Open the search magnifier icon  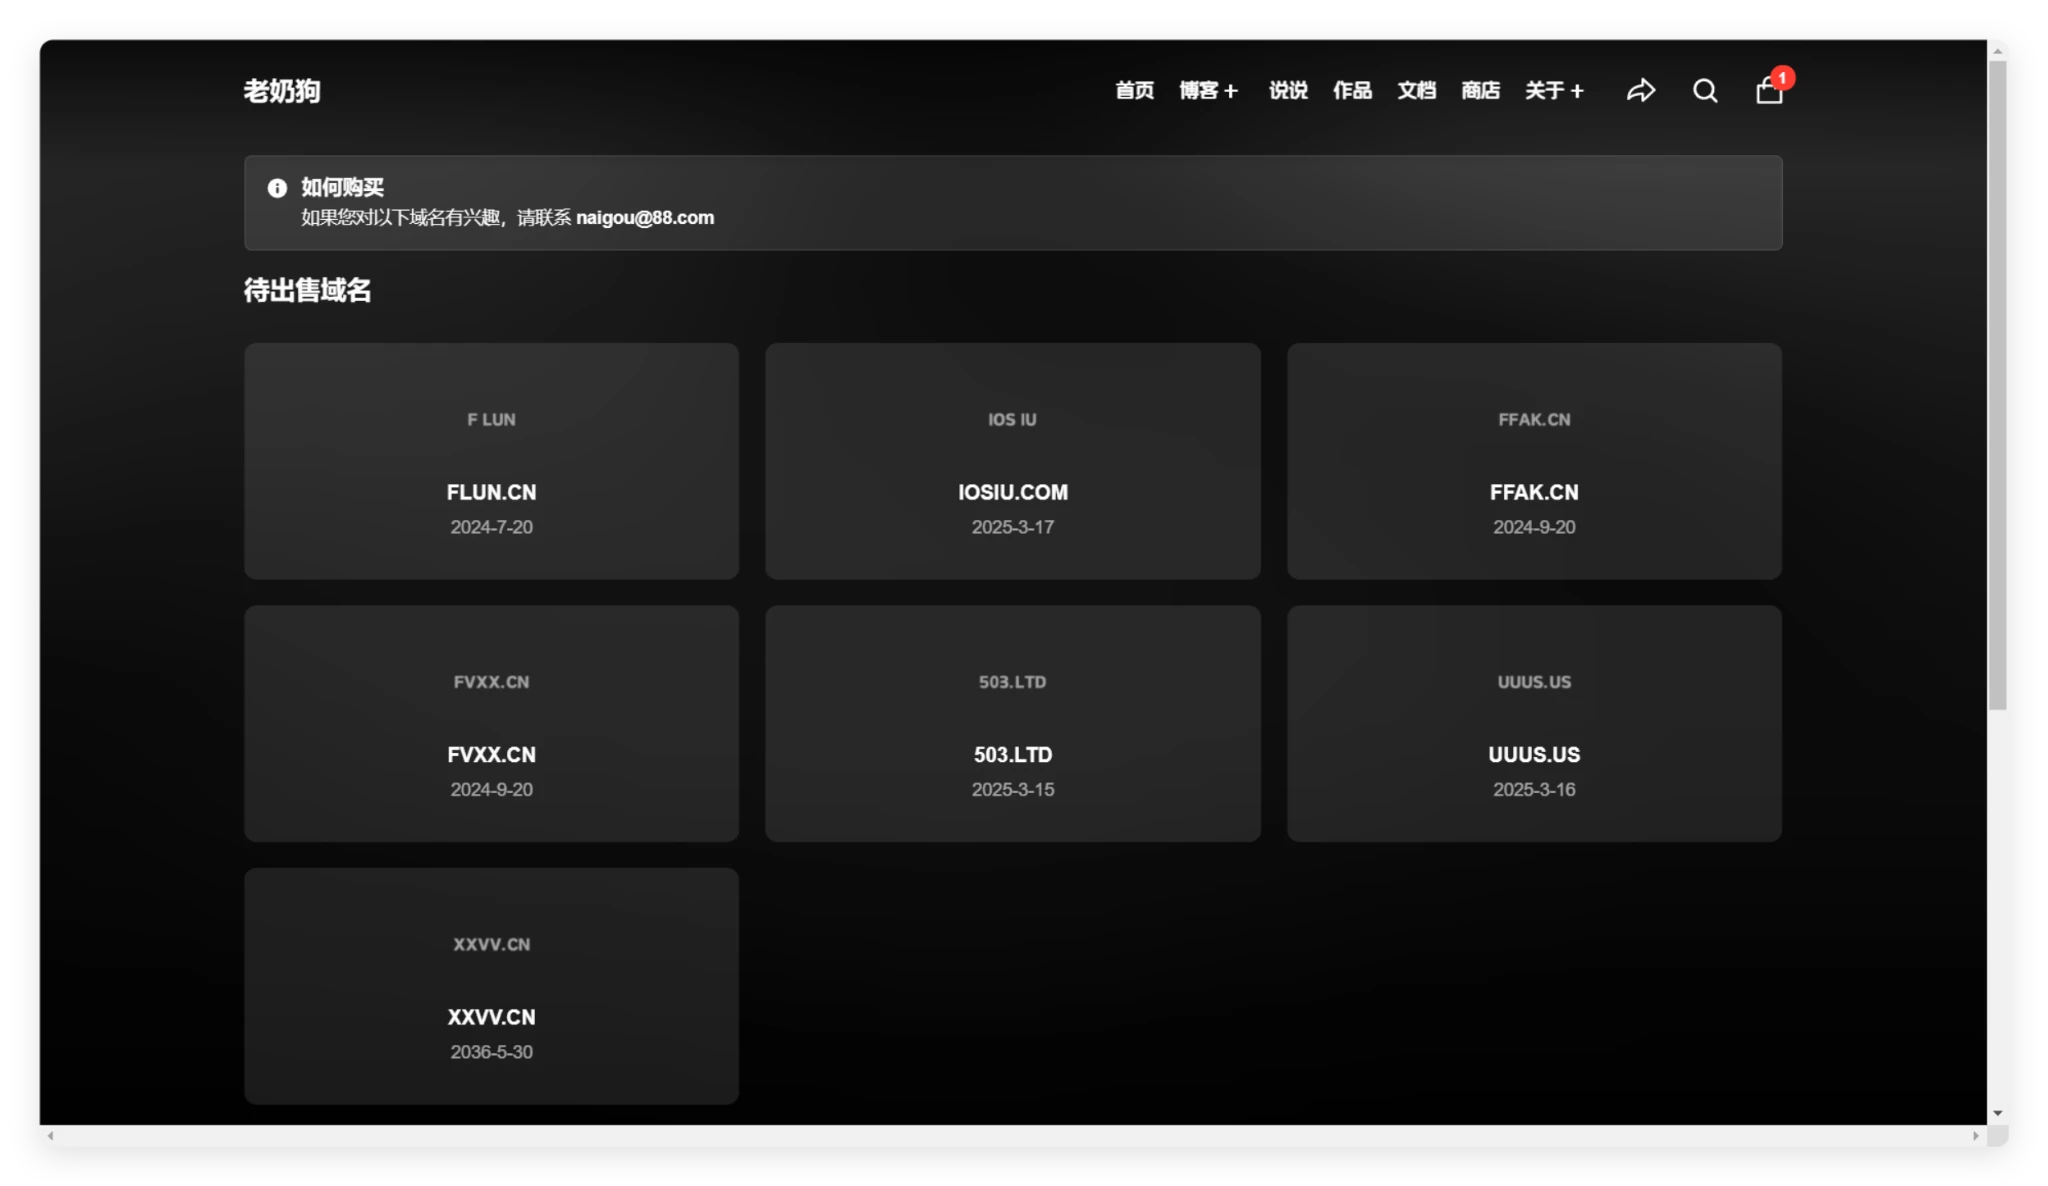(x=1705, y=91)
